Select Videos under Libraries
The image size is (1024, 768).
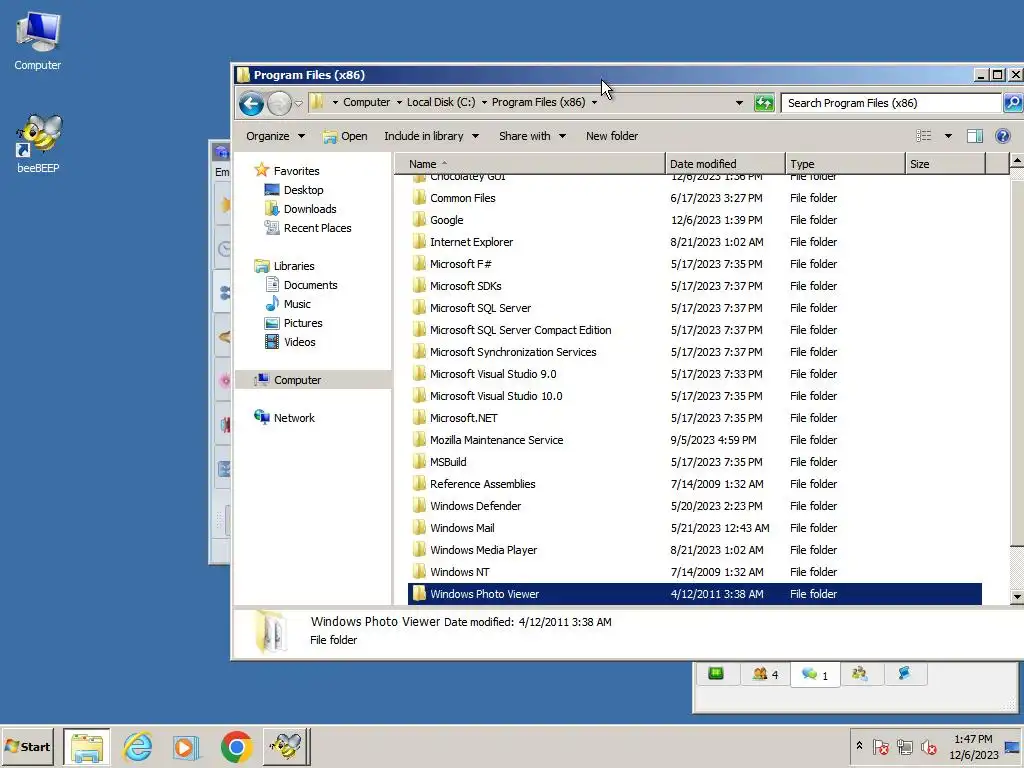click(290, 342)
